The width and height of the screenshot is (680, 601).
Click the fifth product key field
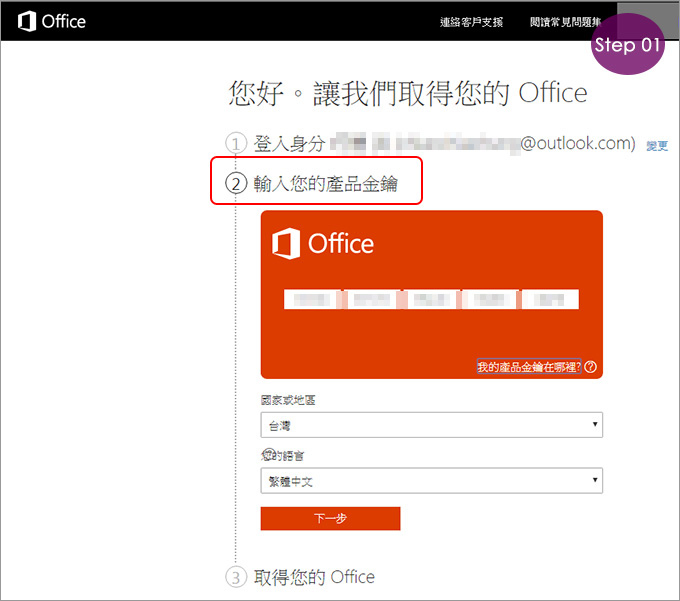point(550,299)
